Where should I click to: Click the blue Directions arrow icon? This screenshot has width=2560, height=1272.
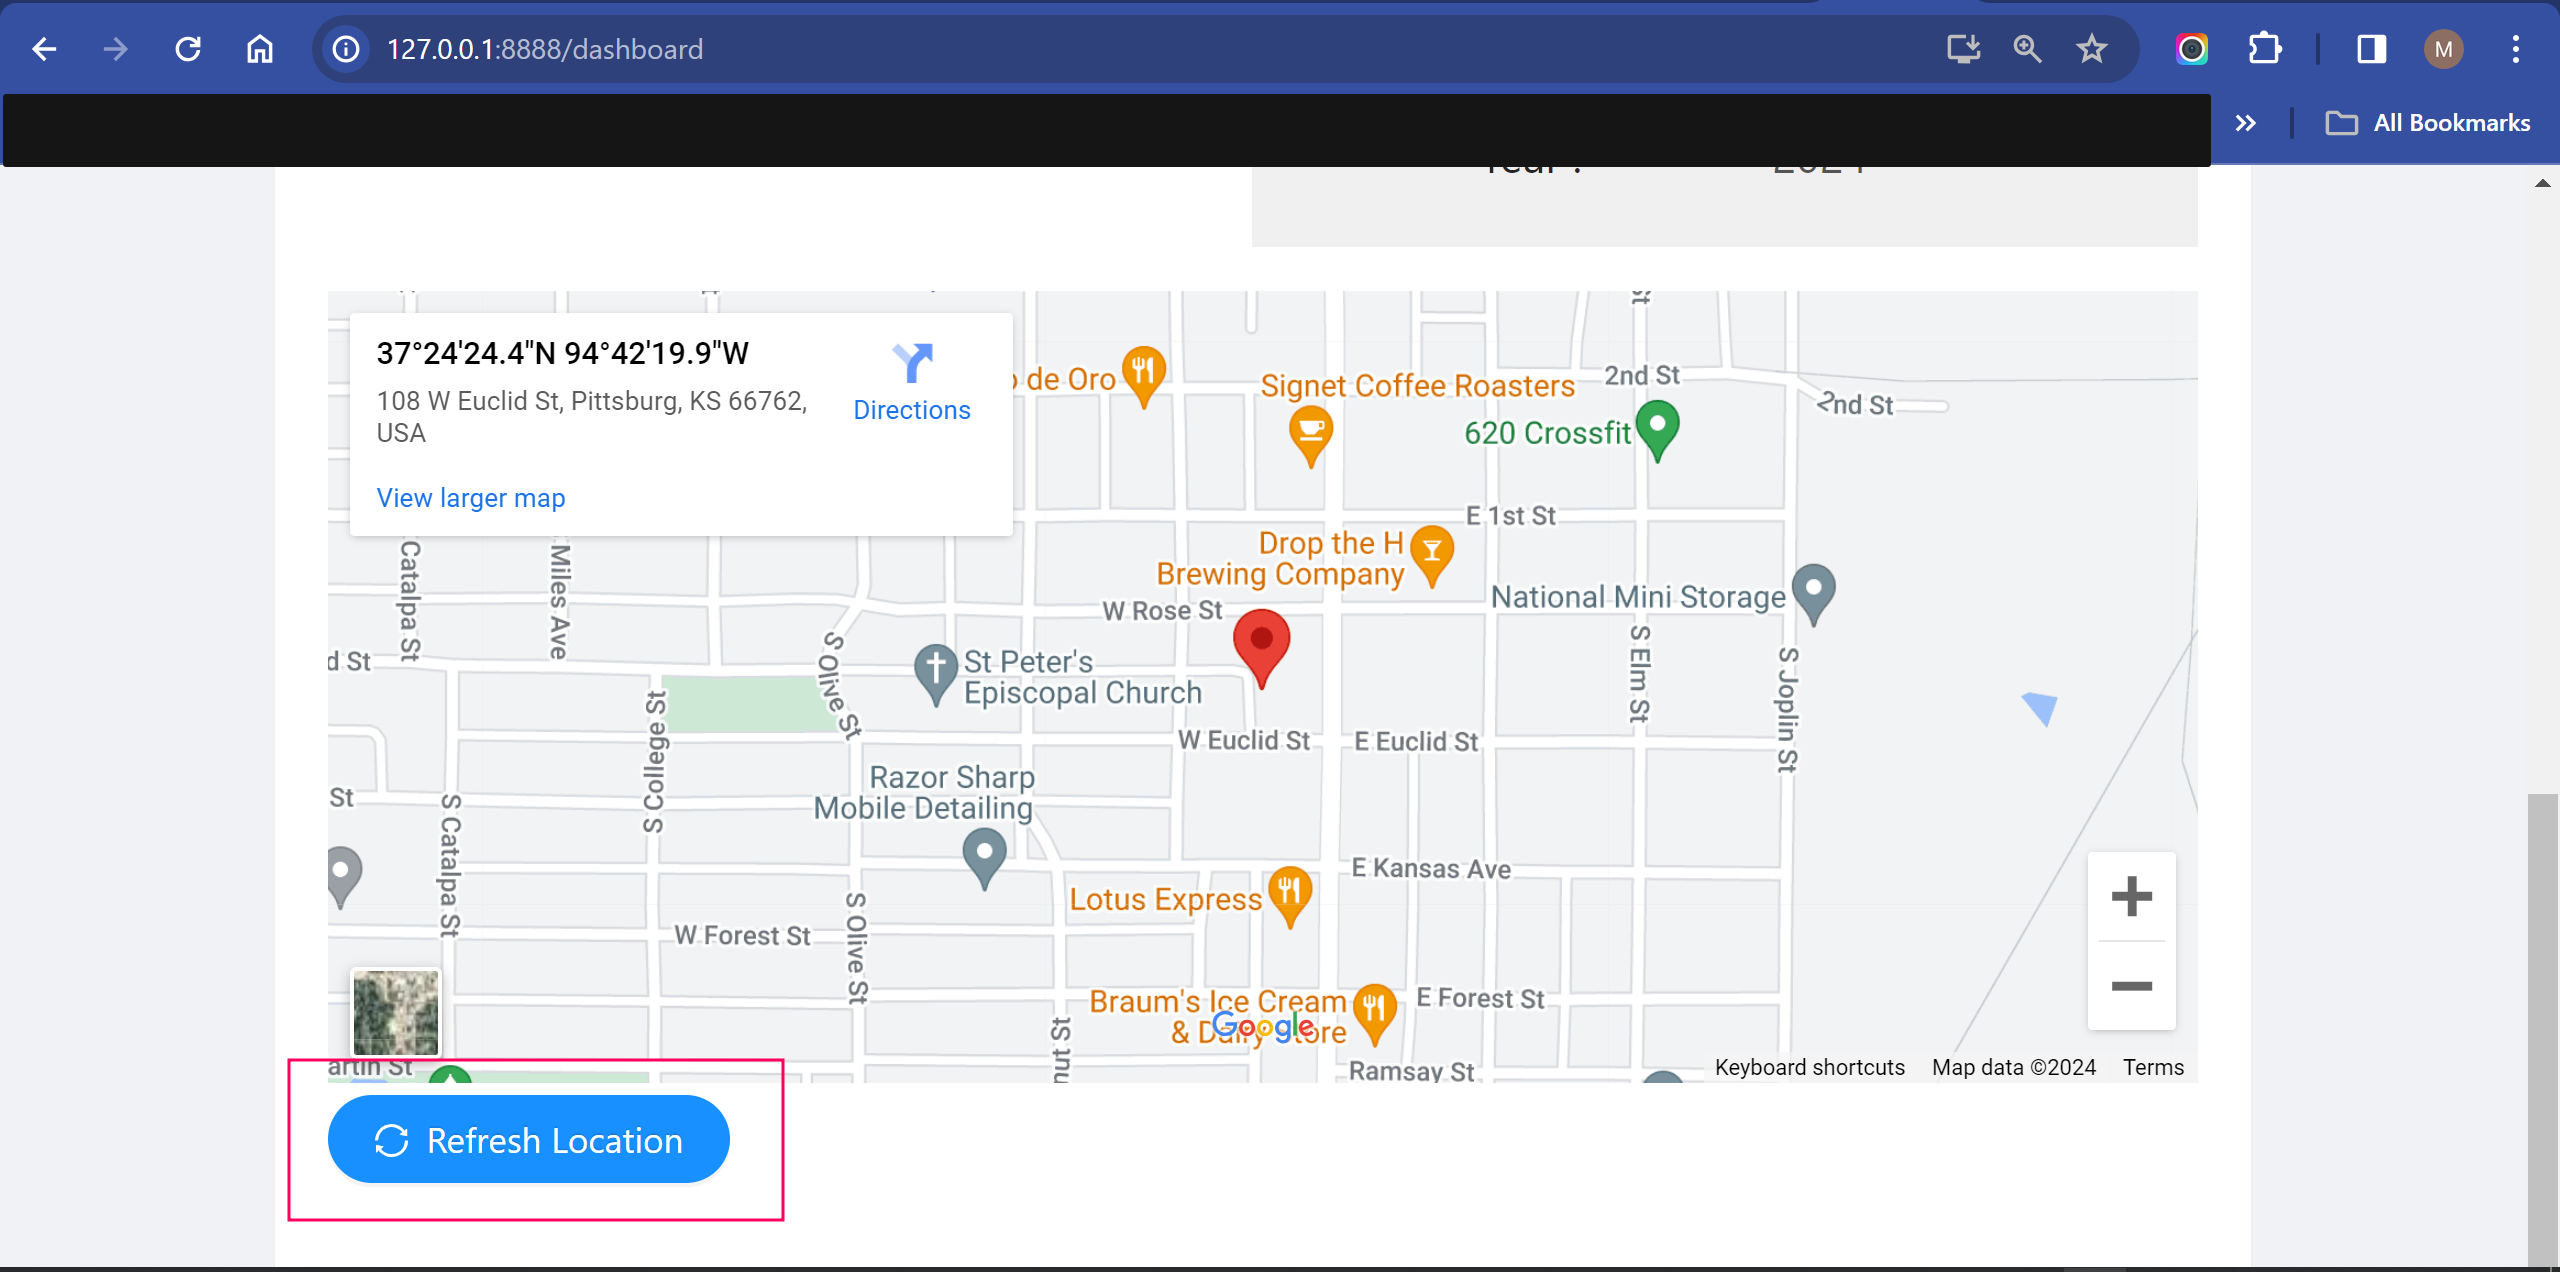(x=912, y=363)
